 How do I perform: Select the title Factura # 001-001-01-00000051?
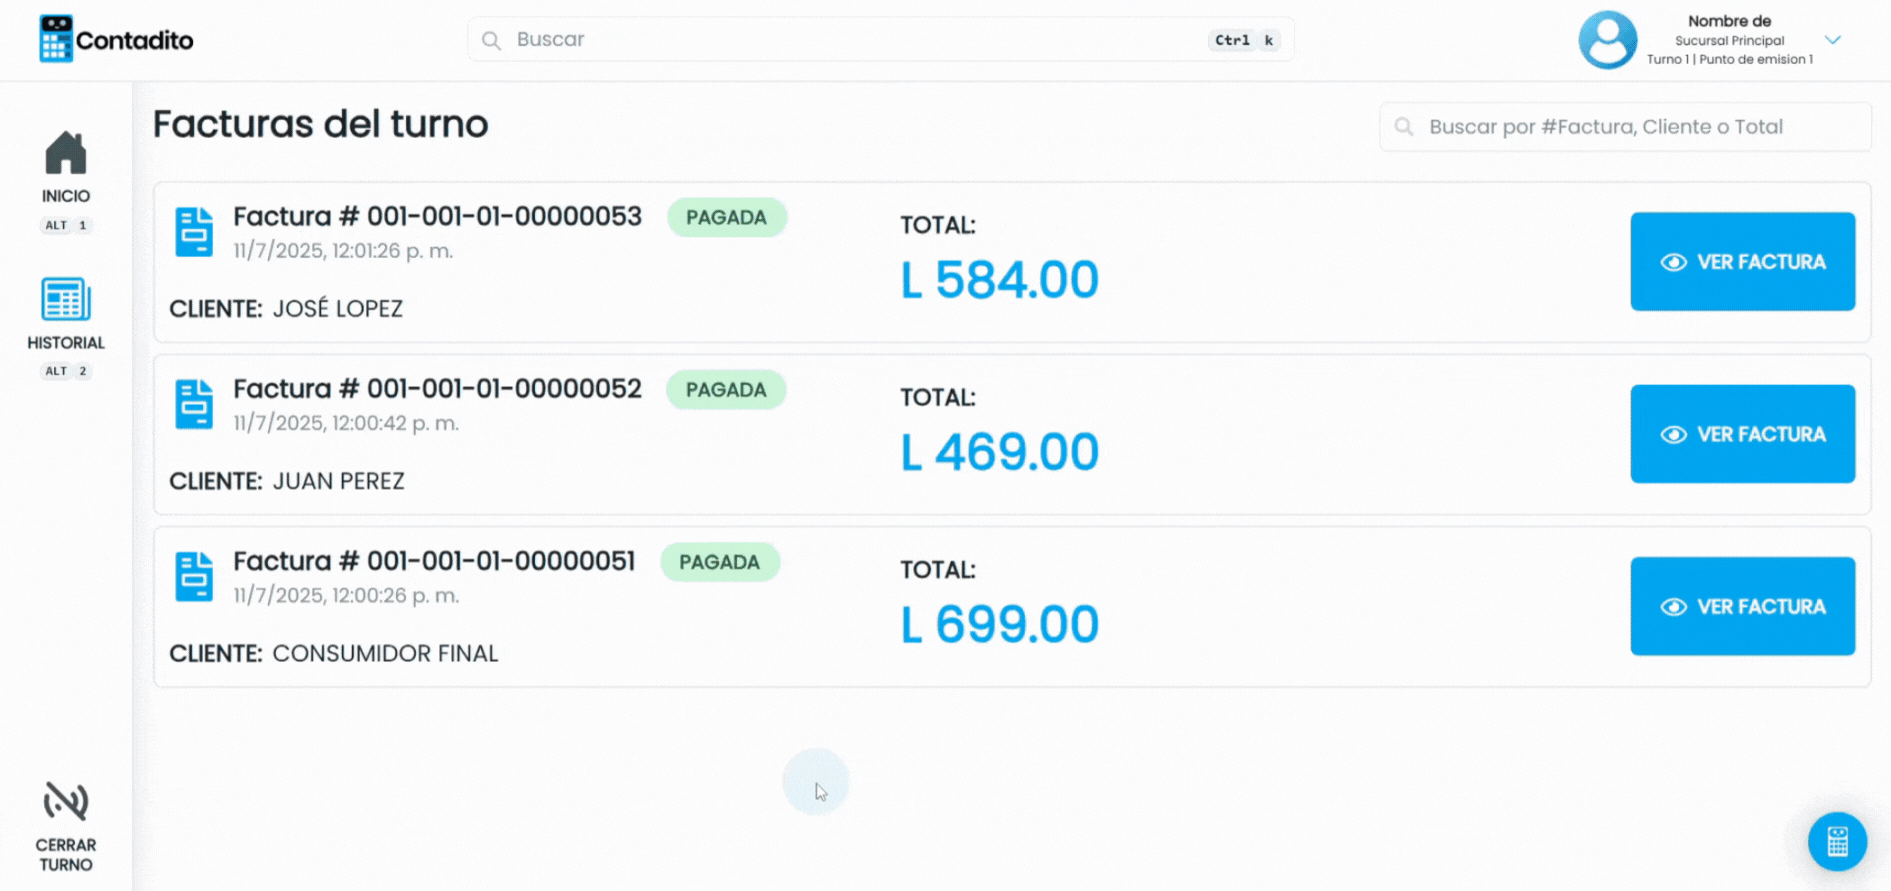pos(434,561)
